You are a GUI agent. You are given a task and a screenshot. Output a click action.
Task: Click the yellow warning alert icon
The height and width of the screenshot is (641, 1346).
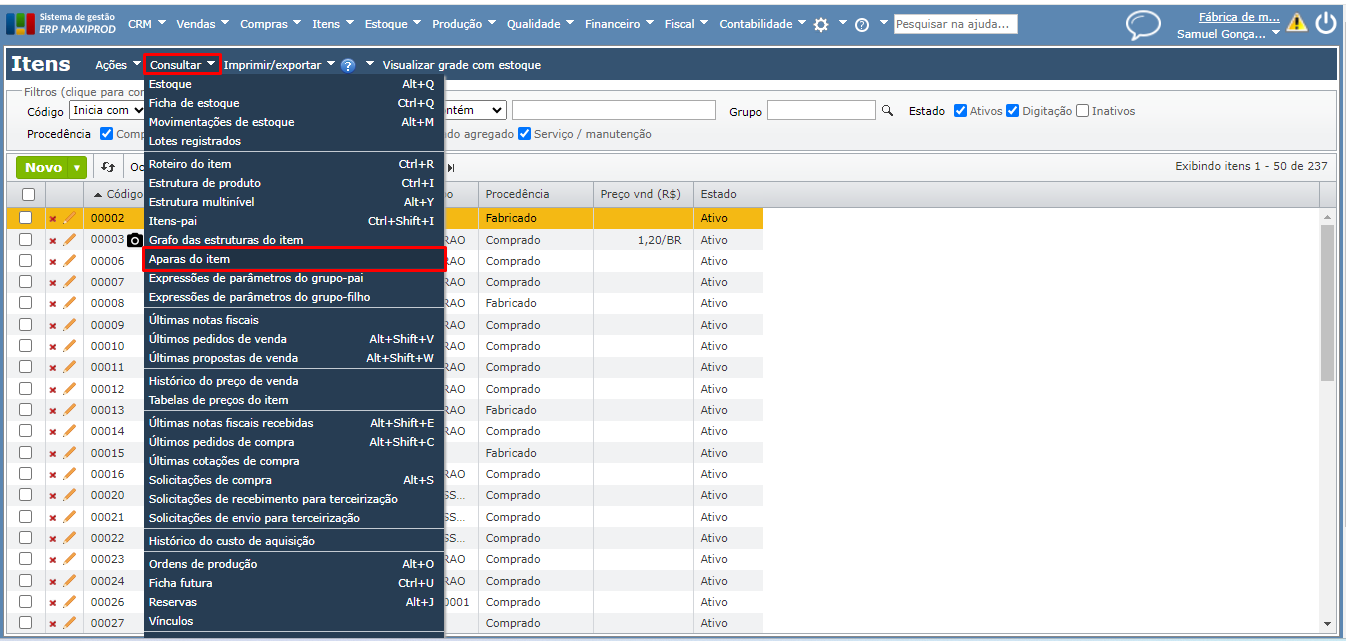(1297, 23)
